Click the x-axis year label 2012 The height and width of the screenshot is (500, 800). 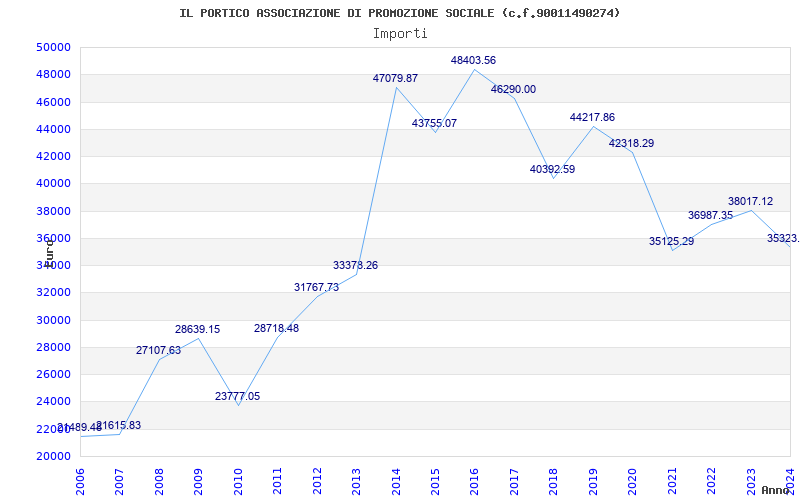(317, 482)
